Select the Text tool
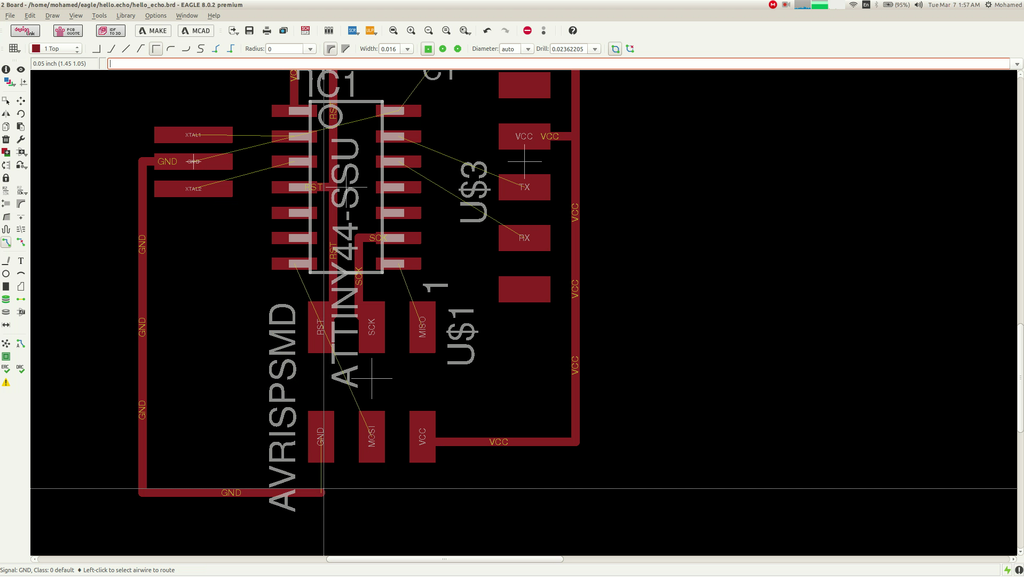The image size is (1024, 577). pyautogui.click(x=21, y=260)
